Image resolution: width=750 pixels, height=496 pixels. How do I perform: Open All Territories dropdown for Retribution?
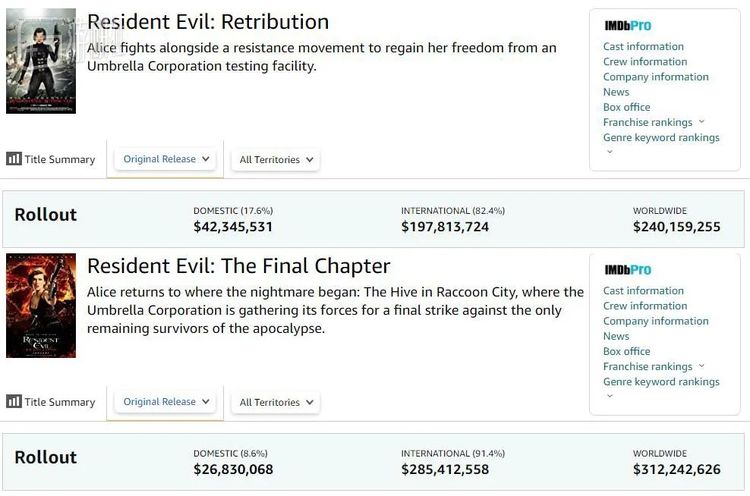coord(276,159)
